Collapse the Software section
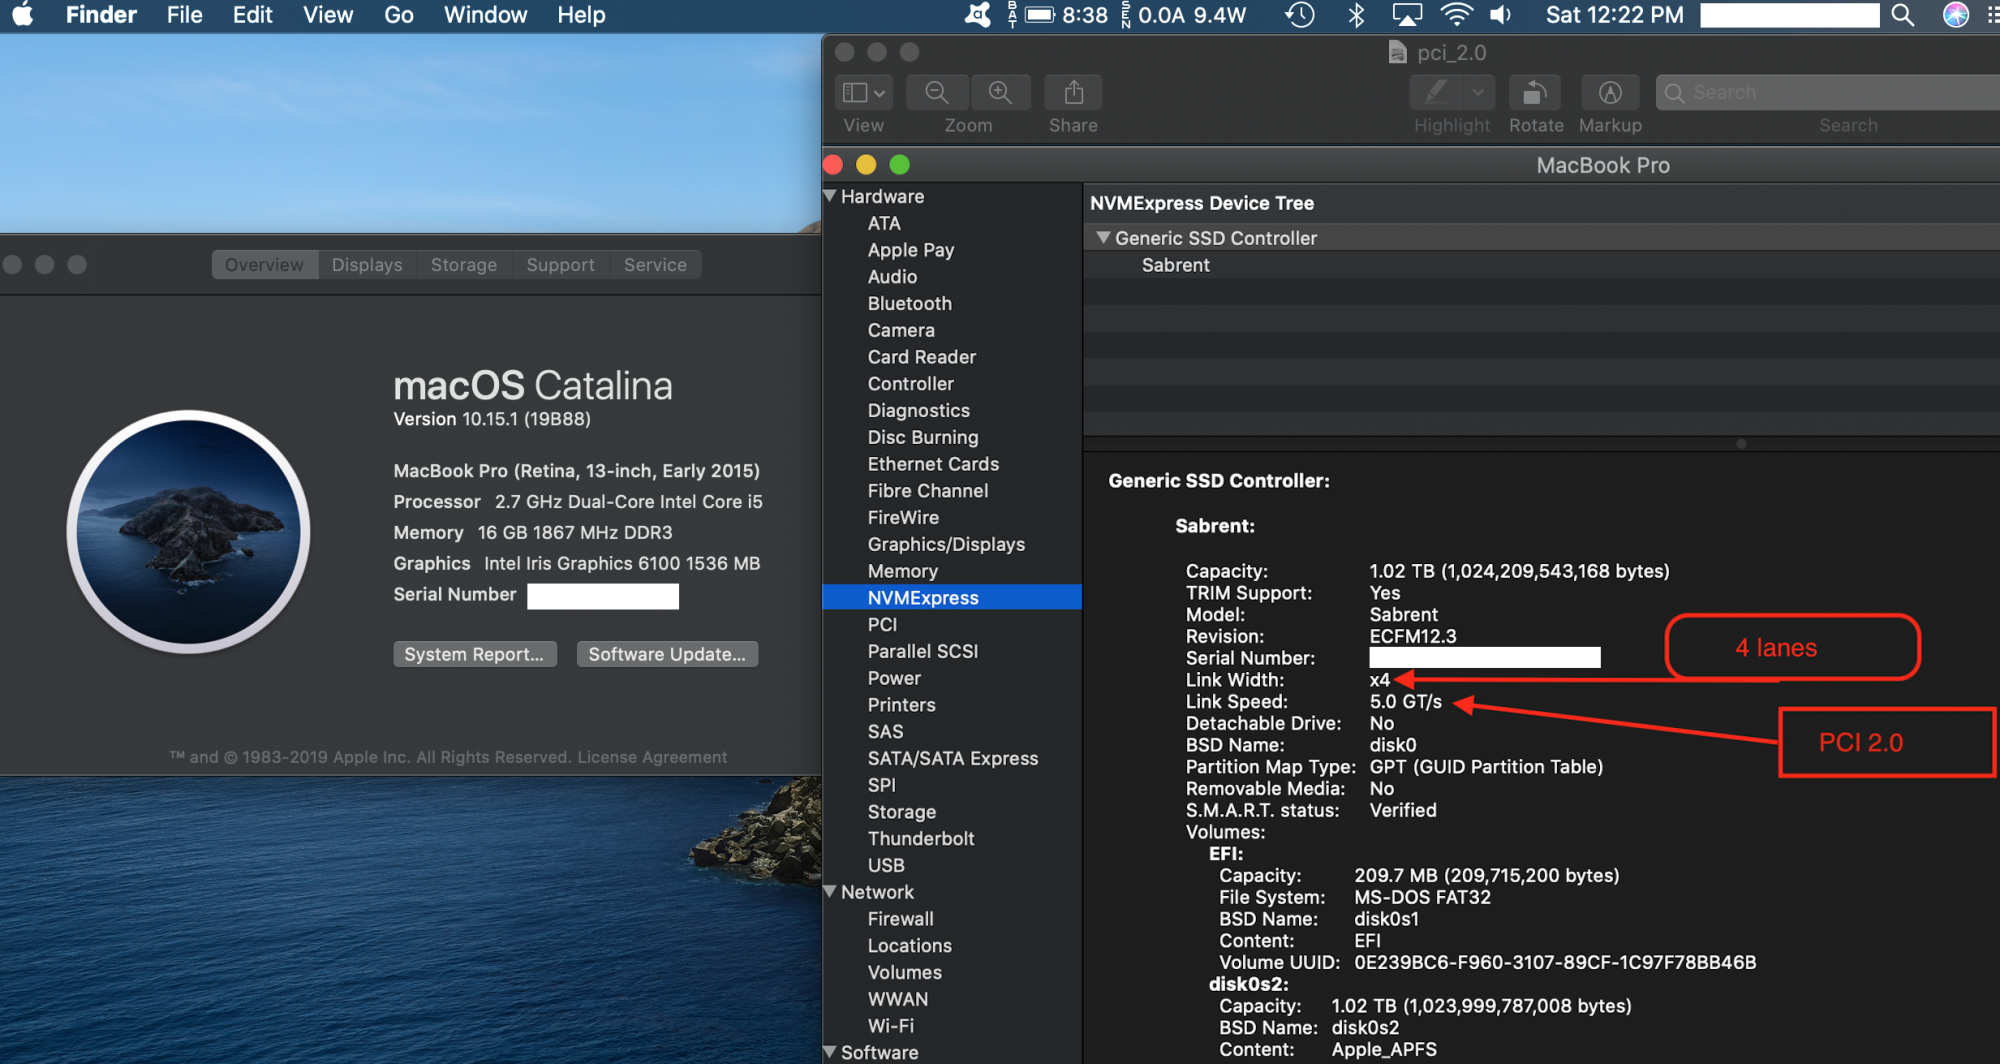2000x1064 pixels. [830, 1052]
